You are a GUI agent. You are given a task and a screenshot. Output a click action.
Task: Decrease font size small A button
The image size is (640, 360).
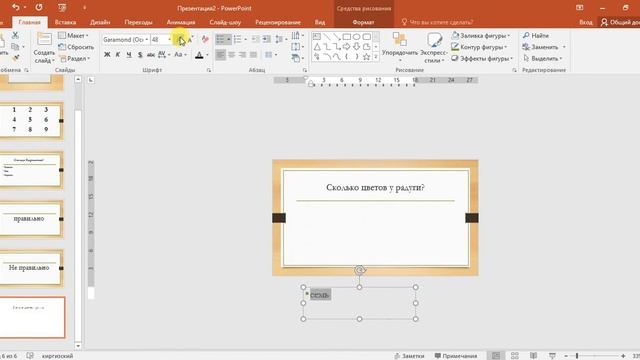[x=190, y=40]
